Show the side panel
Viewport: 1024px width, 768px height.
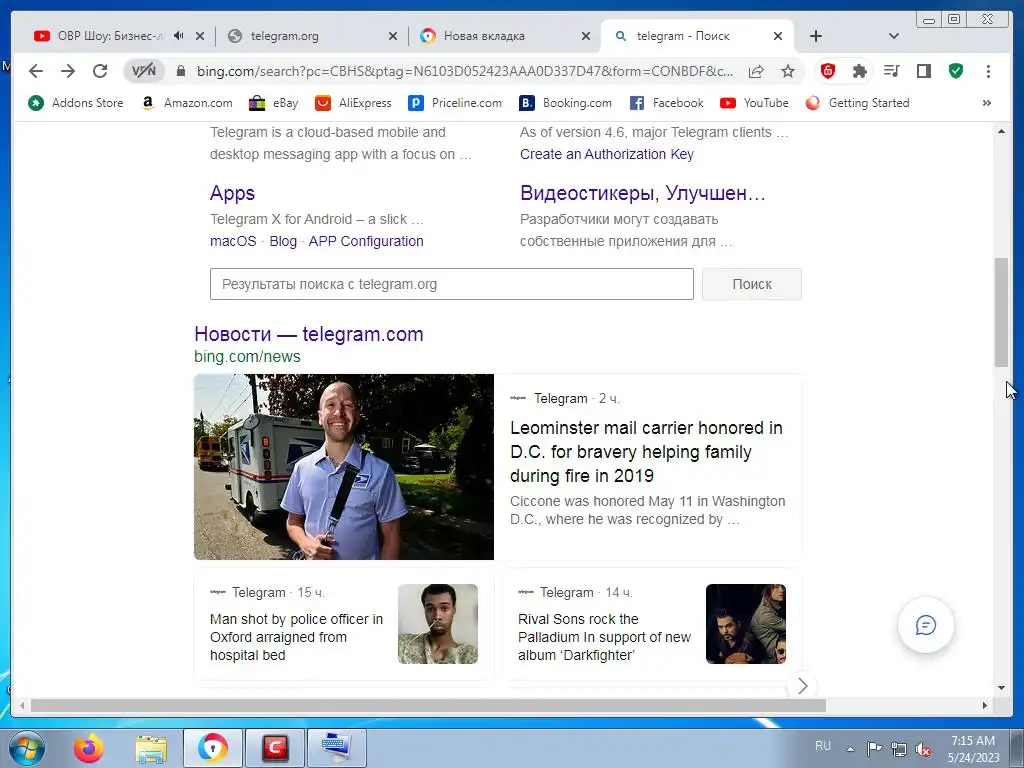tap(923, 71)
